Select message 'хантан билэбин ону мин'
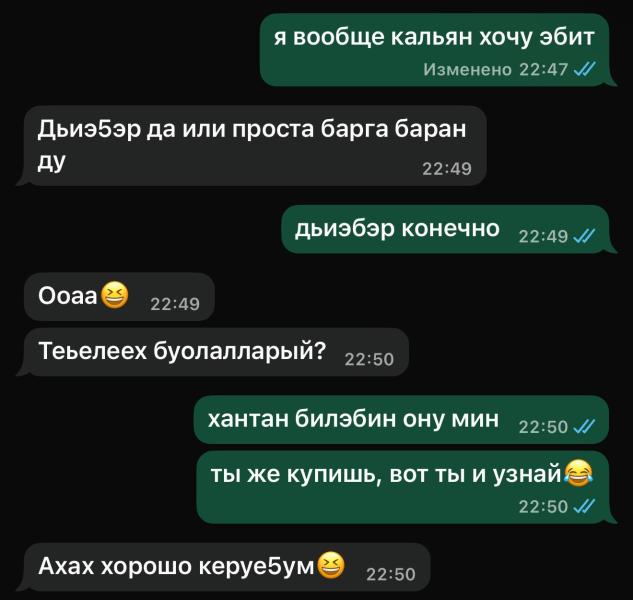Viewport: 633px width, 600px height. (402, 420)
